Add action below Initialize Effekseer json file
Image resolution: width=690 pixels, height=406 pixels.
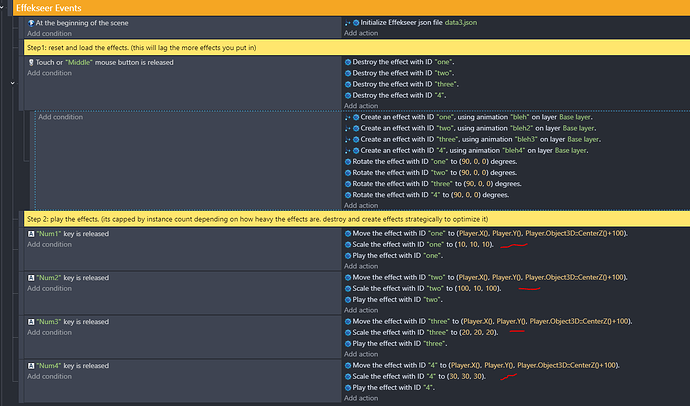pos(361,33)
